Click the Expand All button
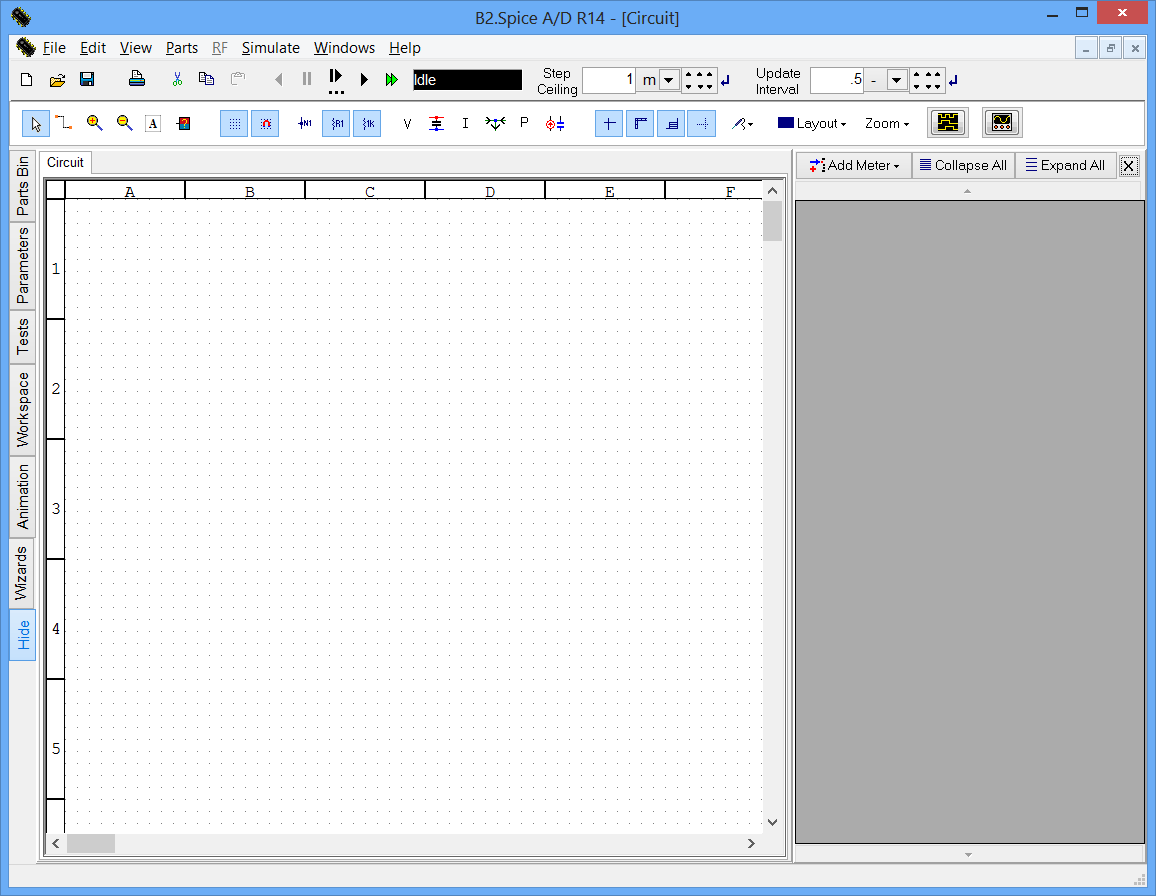This screenshot has height=896, width=1156. pos(1065,166)
